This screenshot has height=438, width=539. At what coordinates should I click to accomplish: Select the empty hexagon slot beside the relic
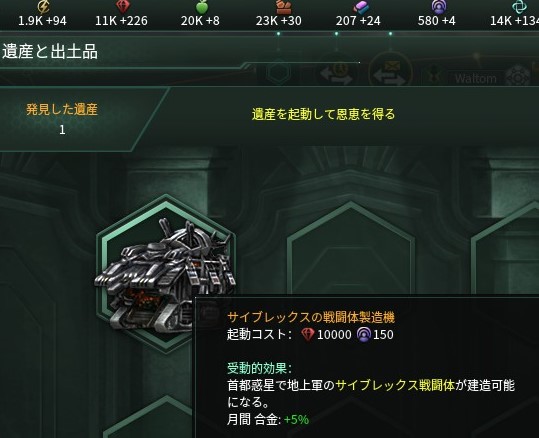351,248
